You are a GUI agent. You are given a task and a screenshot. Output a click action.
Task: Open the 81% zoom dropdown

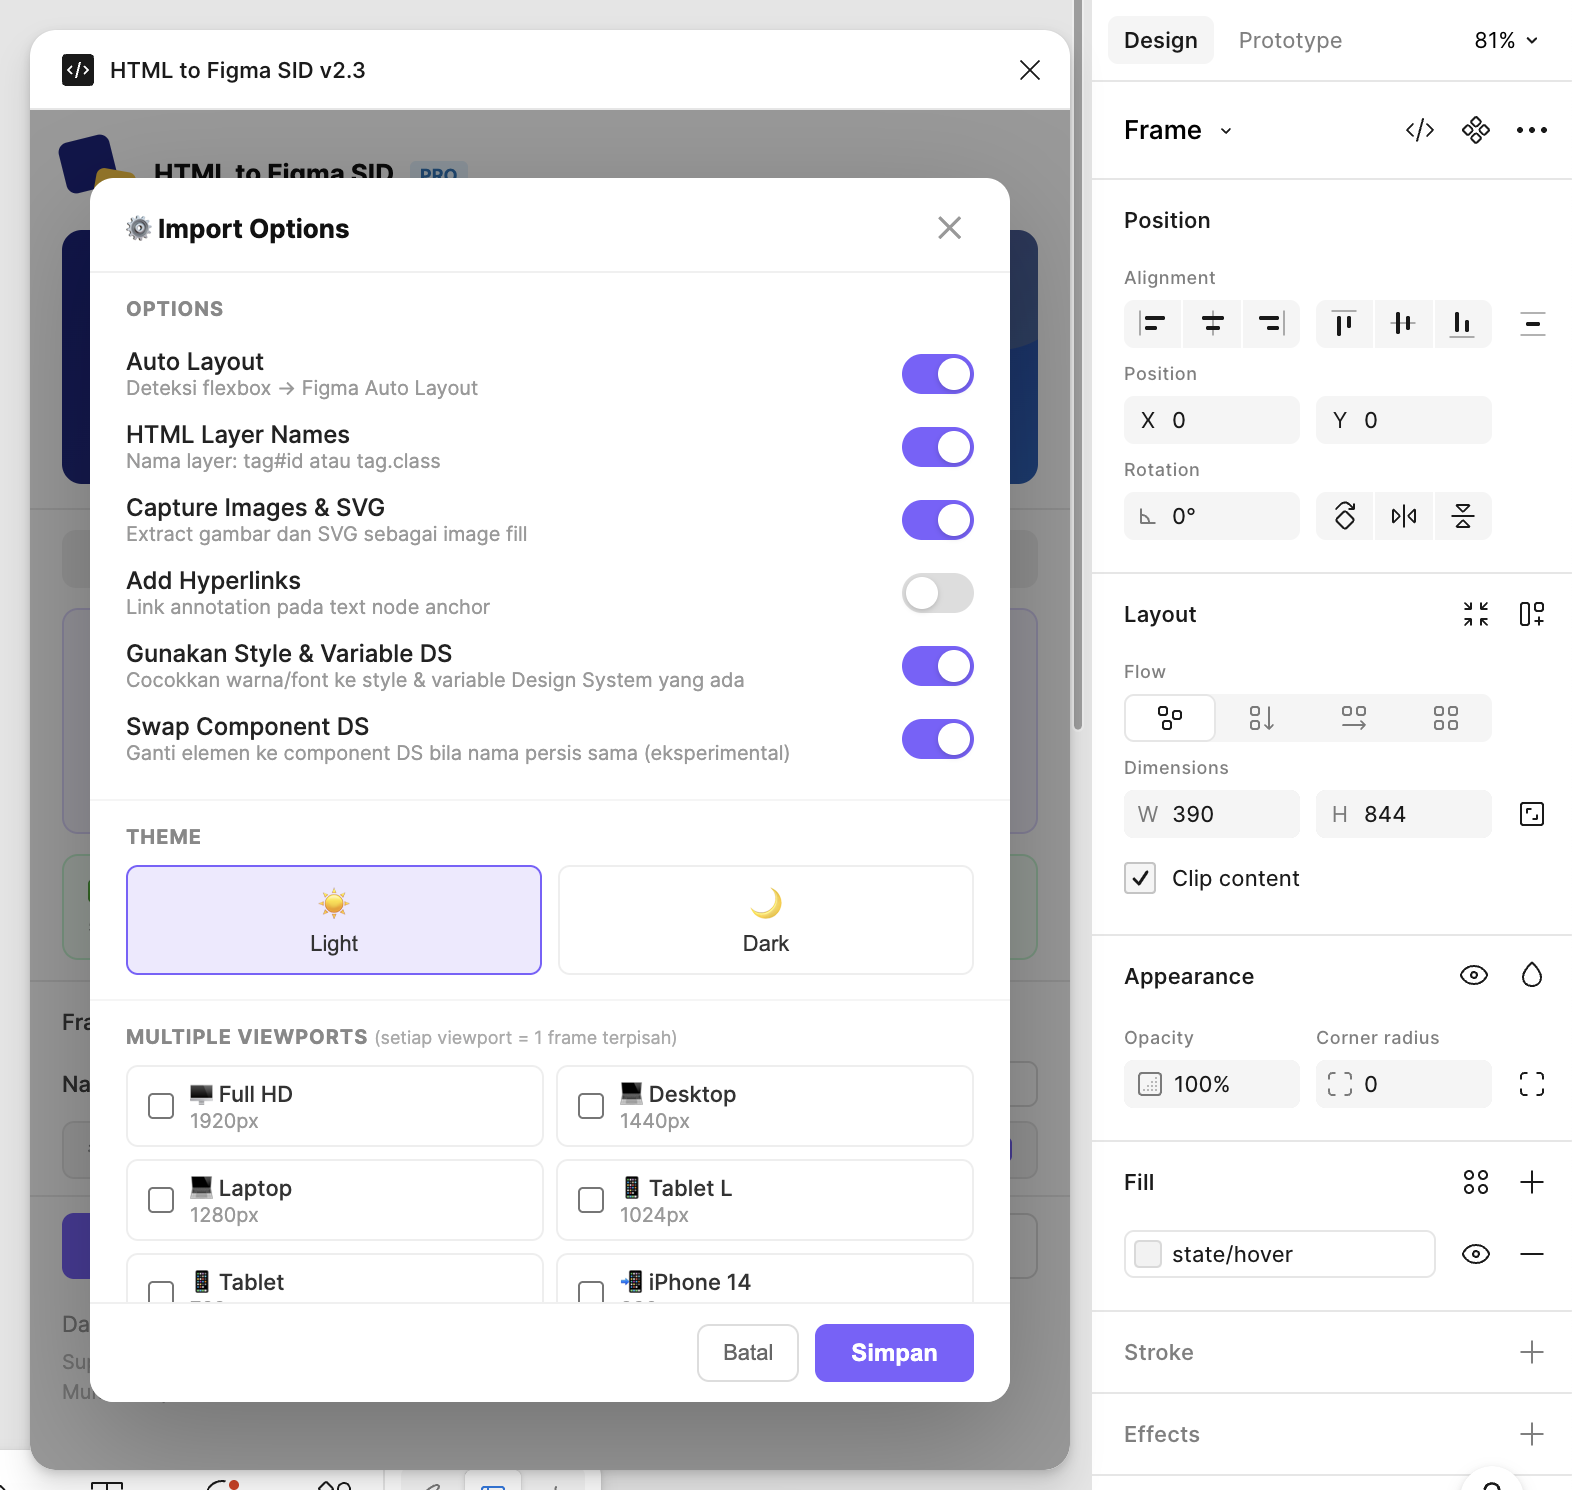tap(1507, 40)
